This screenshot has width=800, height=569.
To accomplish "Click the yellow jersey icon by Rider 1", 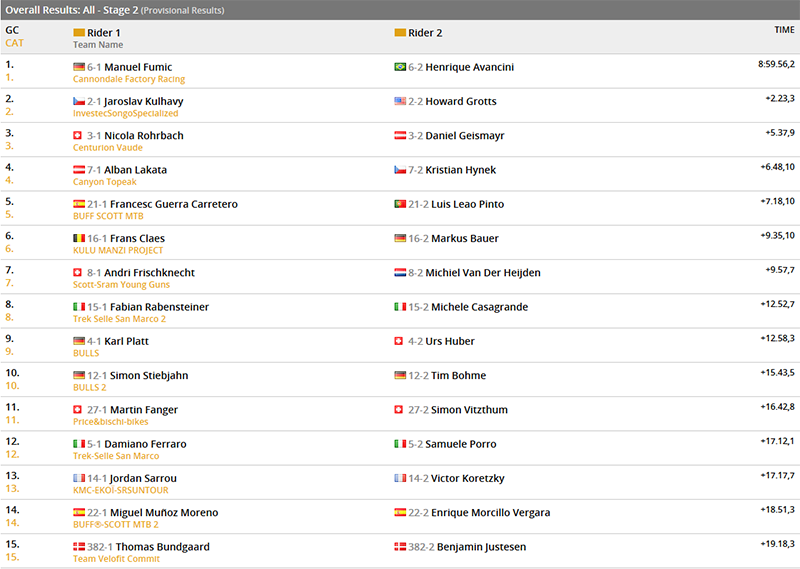I will pyautogui.click(x=79, y=33).
